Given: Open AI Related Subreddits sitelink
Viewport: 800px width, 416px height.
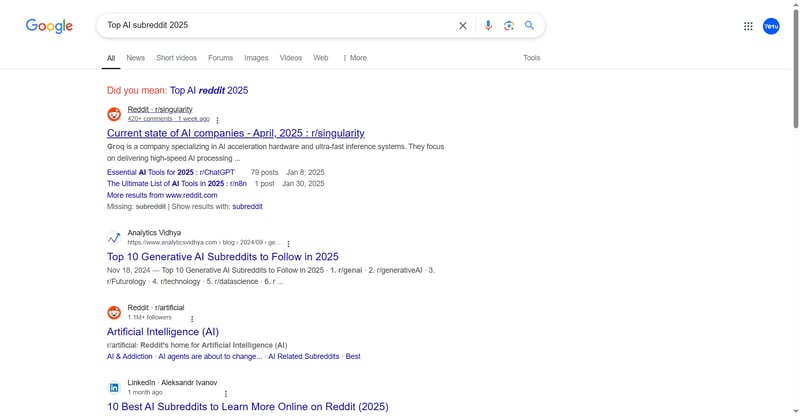Looking at the screenshot, I should tap(304, 356).
